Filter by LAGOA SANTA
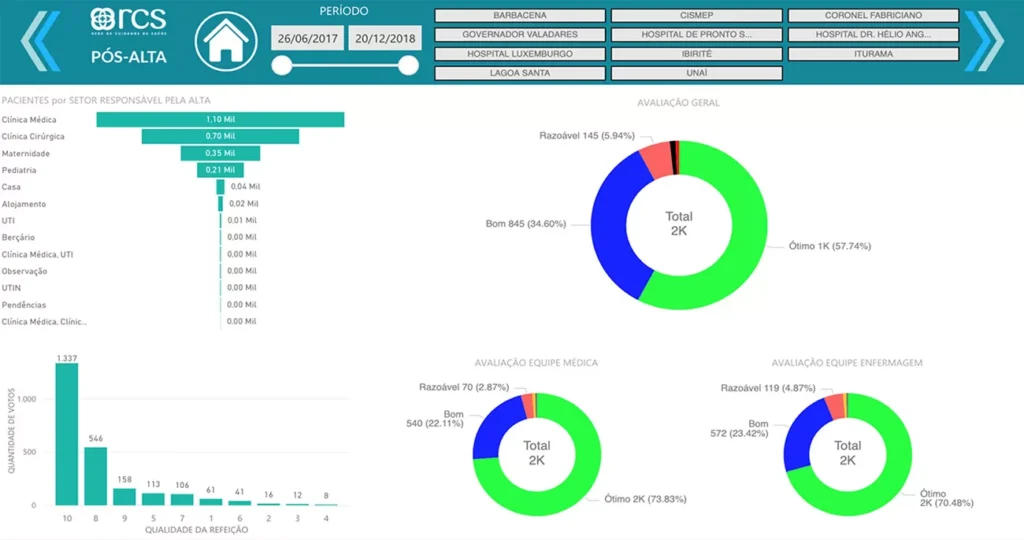 (x=520, y=73)
